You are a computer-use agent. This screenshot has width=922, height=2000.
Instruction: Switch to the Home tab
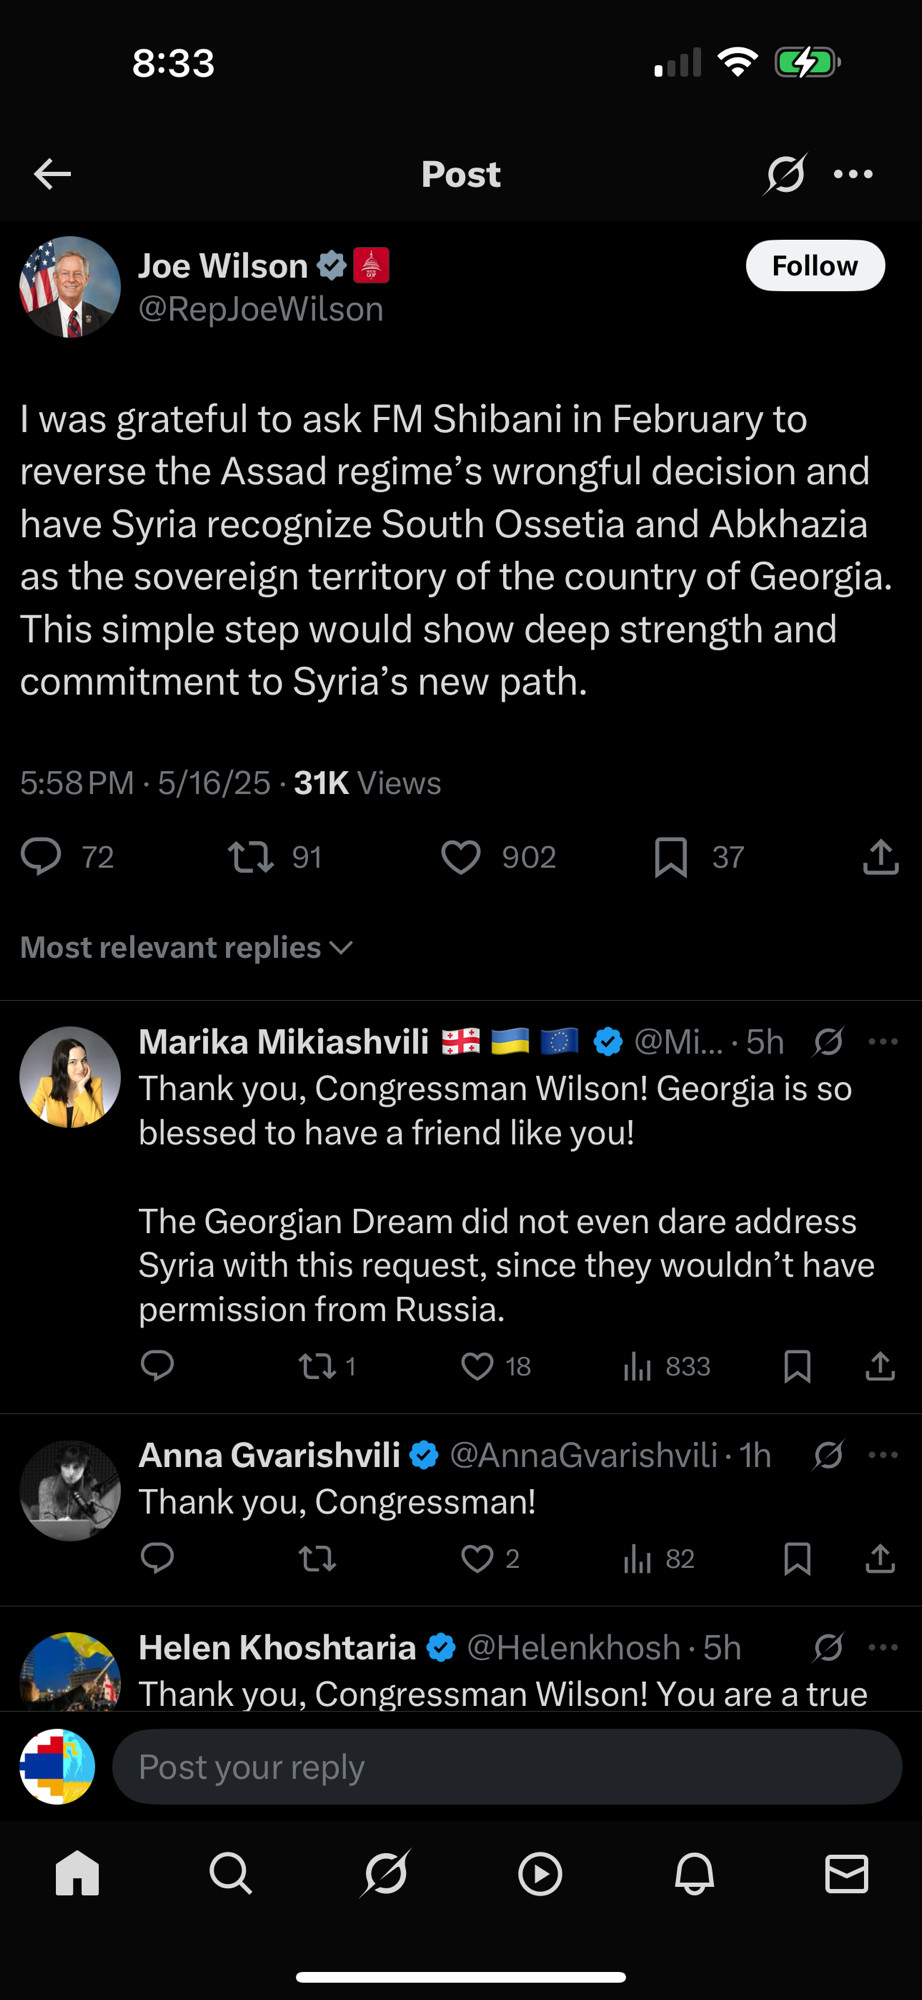click(77, 1873)
